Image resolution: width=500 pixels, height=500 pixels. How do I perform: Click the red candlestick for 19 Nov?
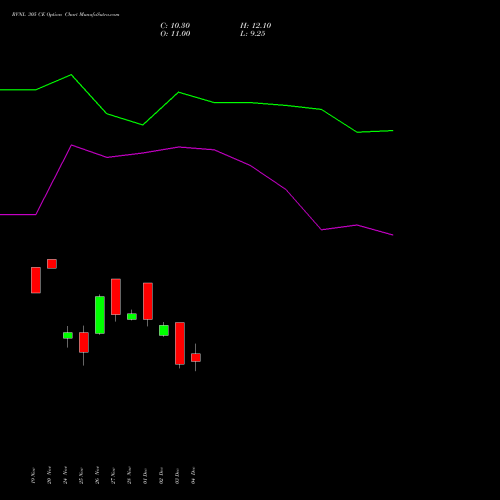(x=36, y=280)
